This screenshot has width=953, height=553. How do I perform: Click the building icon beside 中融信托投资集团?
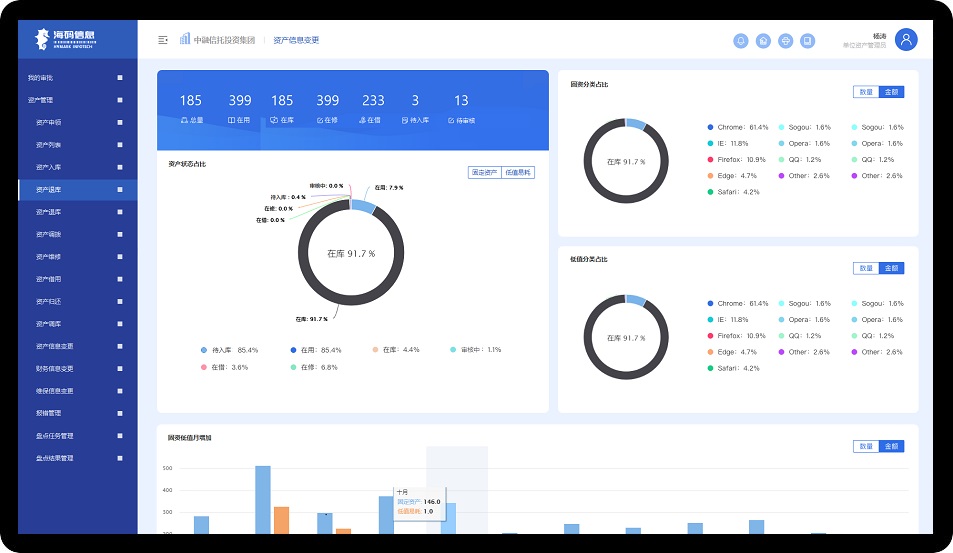point(185,40)
